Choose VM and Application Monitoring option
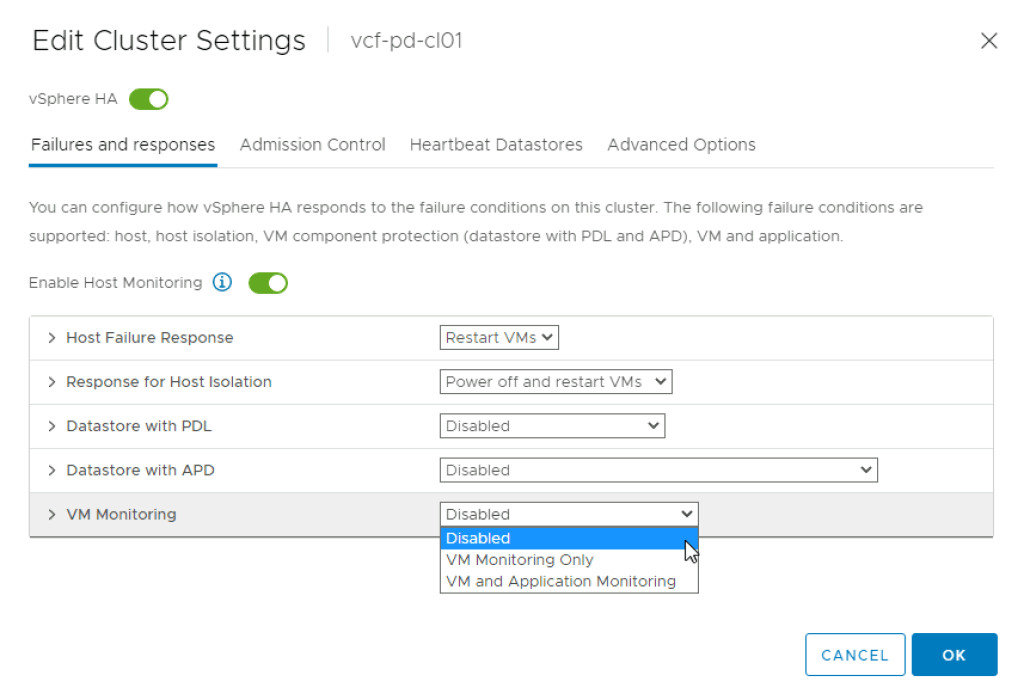This screenshot has height=694, width=1024. point(561,581)
